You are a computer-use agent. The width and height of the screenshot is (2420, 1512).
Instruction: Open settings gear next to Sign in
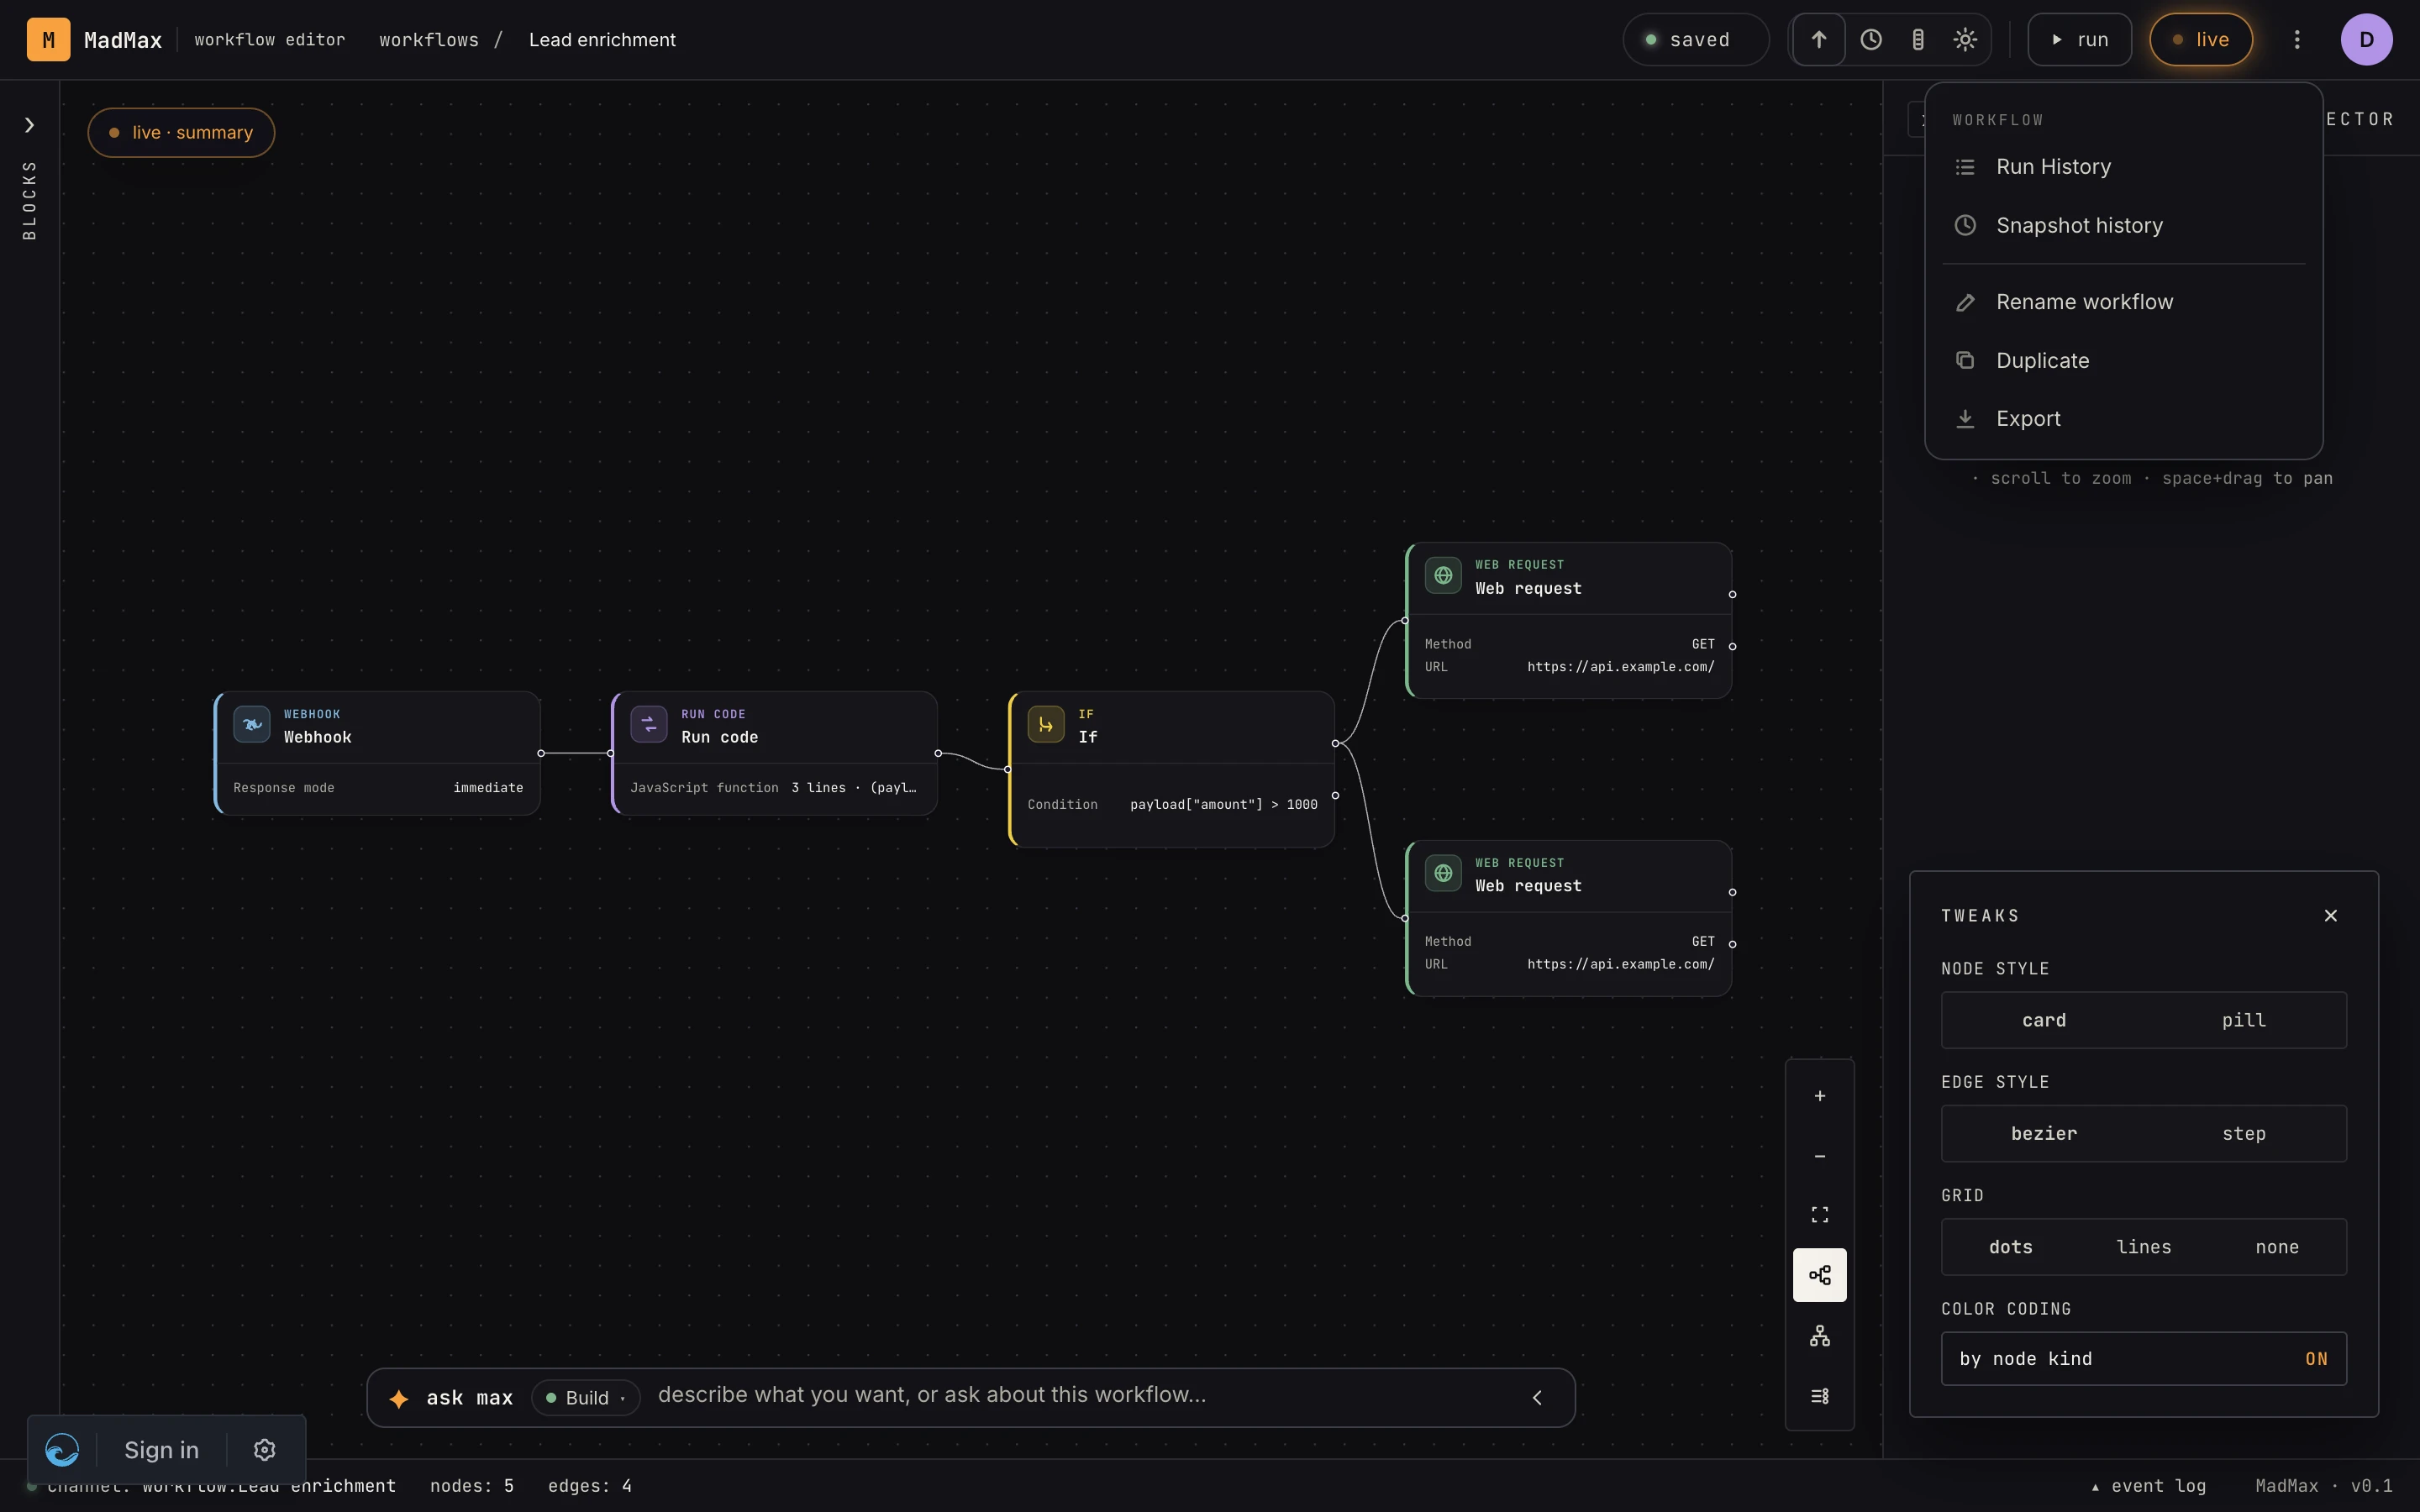264,1450
